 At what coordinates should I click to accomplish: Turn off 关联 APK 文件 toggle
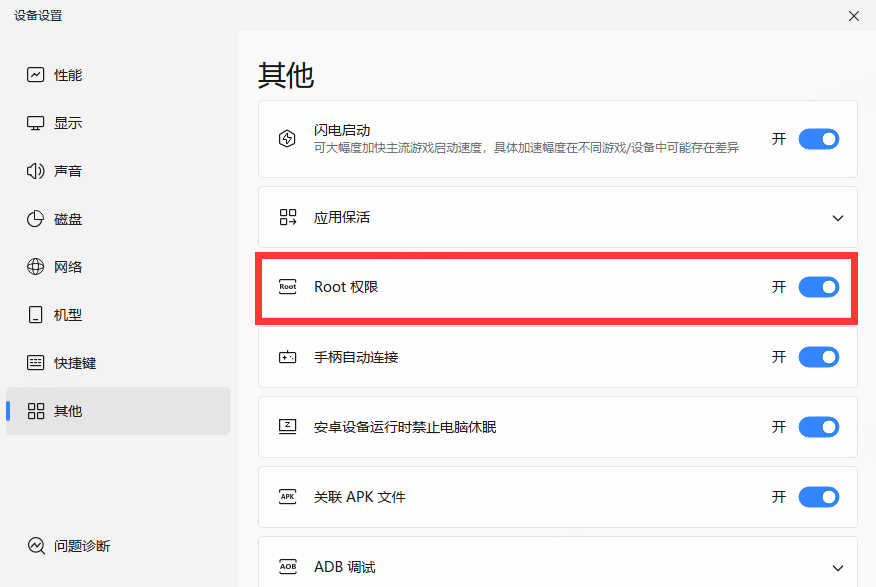pyautogui.click(x=818, y=497)
